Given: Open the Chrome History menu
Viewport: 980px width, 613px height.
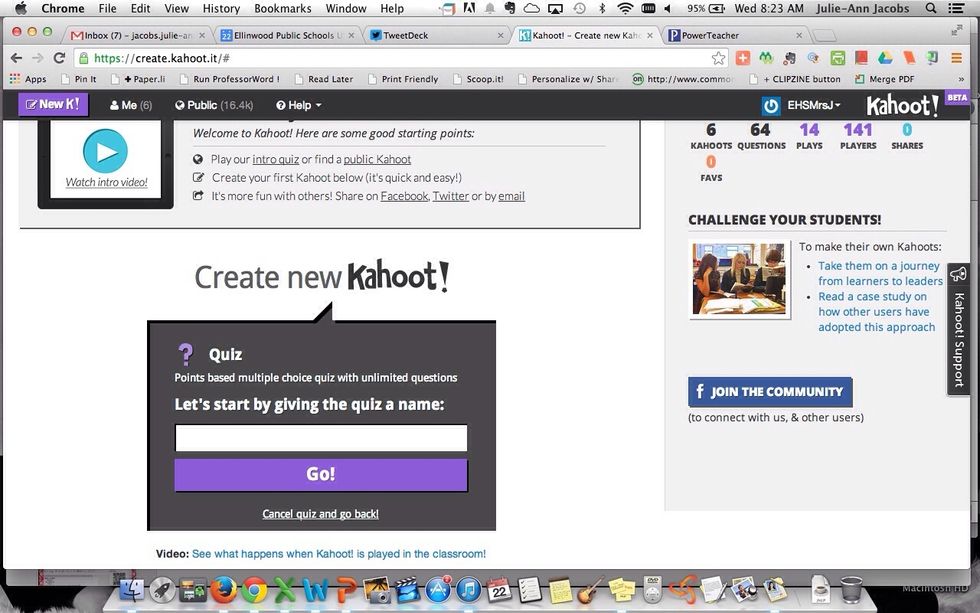Looking at the screenshot, I should tap(221, 9).
